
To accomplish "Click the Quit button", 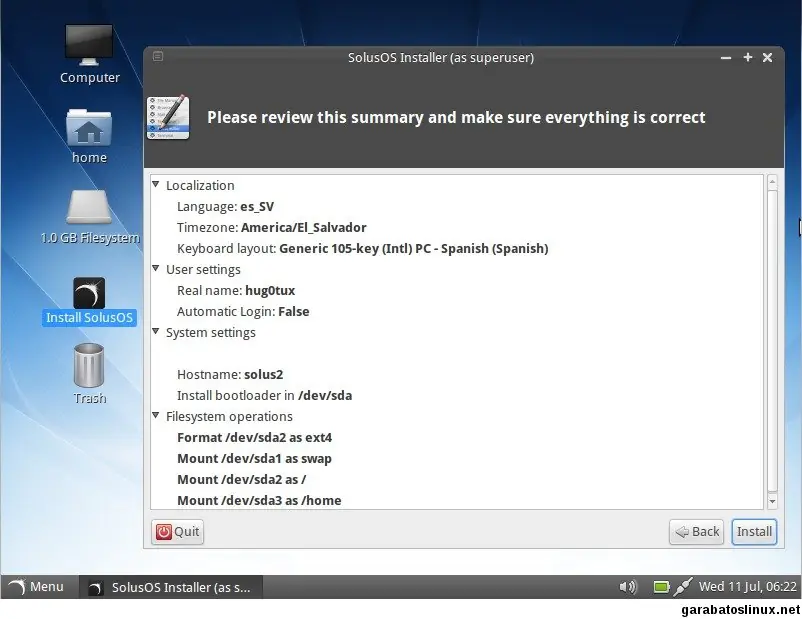I will pyautogui.click(x=177, y=532).
